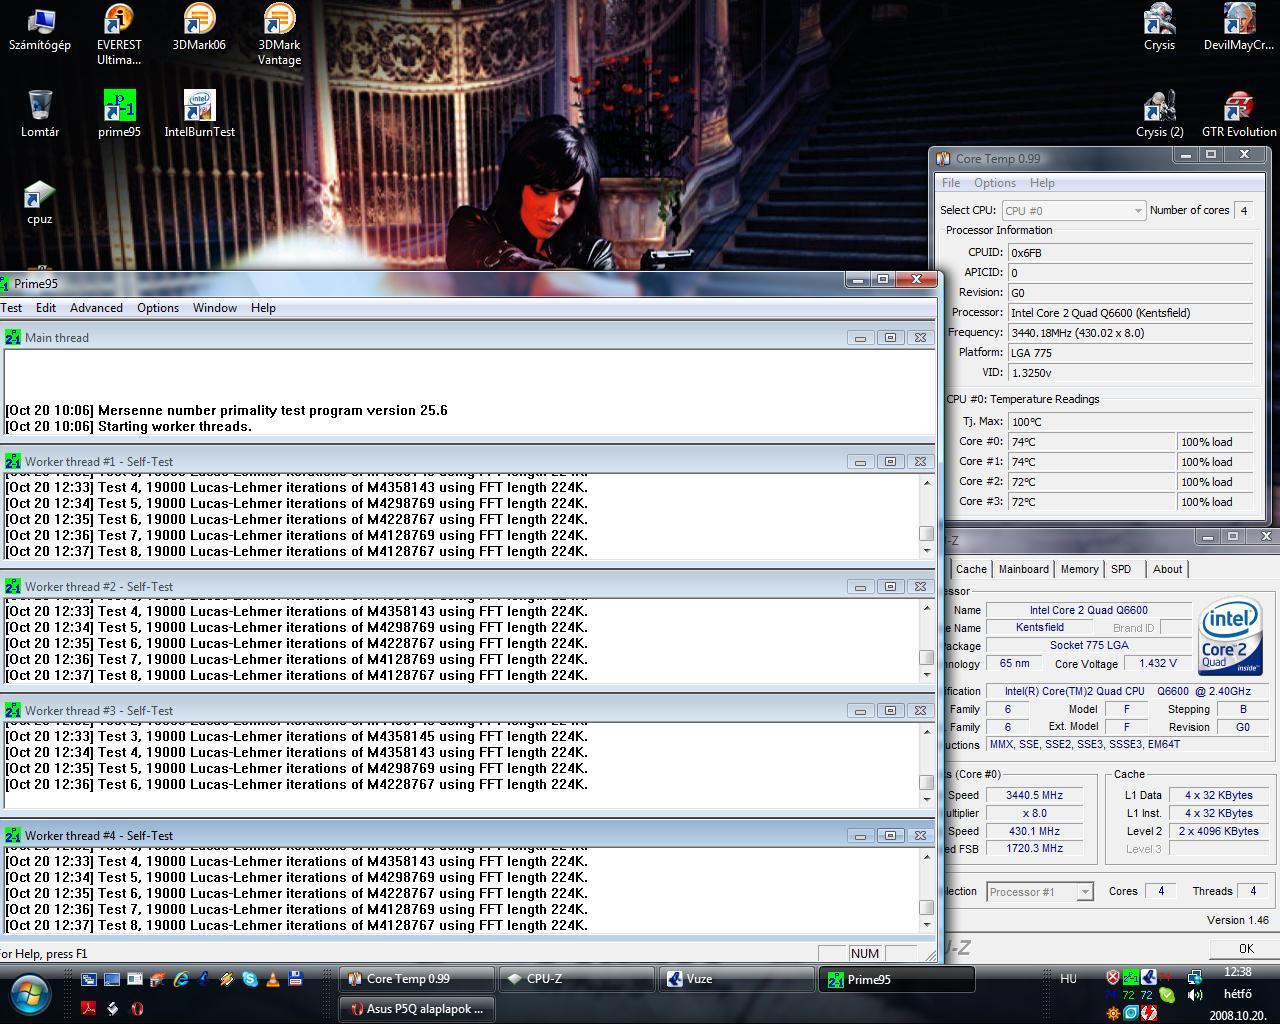Switch to Prime95 taskbar button

pyautogui.click(x=898, y=979)
